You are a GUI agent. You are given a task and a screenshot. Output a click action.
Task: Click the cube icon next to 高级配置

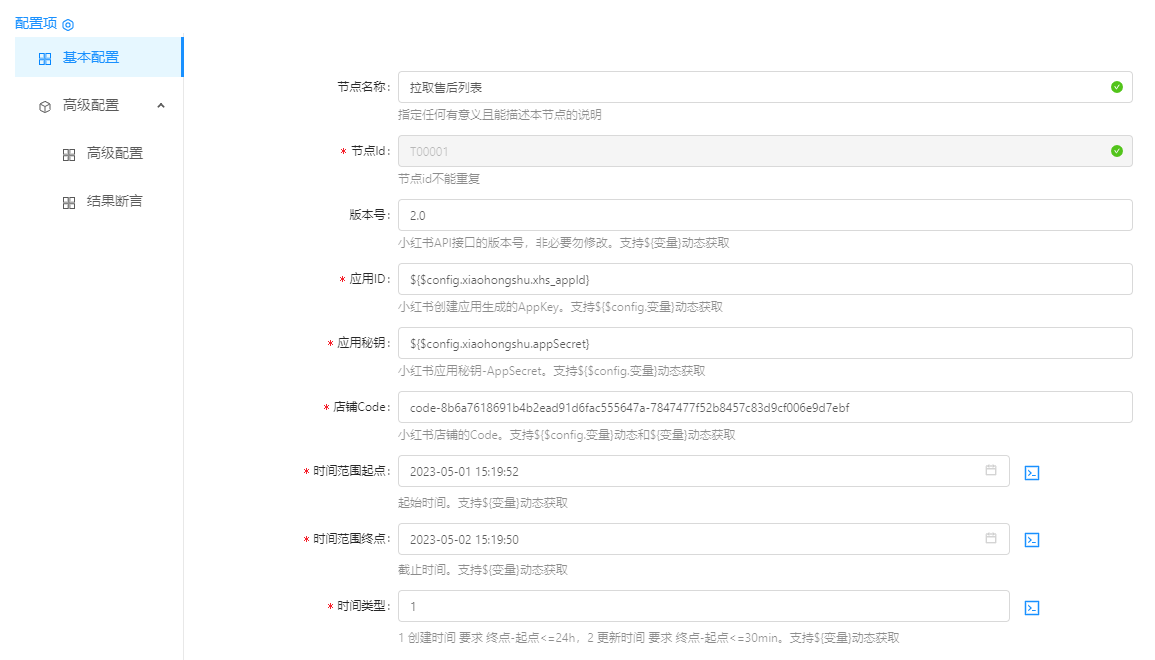pyautogui.click(x=44, y=106)
